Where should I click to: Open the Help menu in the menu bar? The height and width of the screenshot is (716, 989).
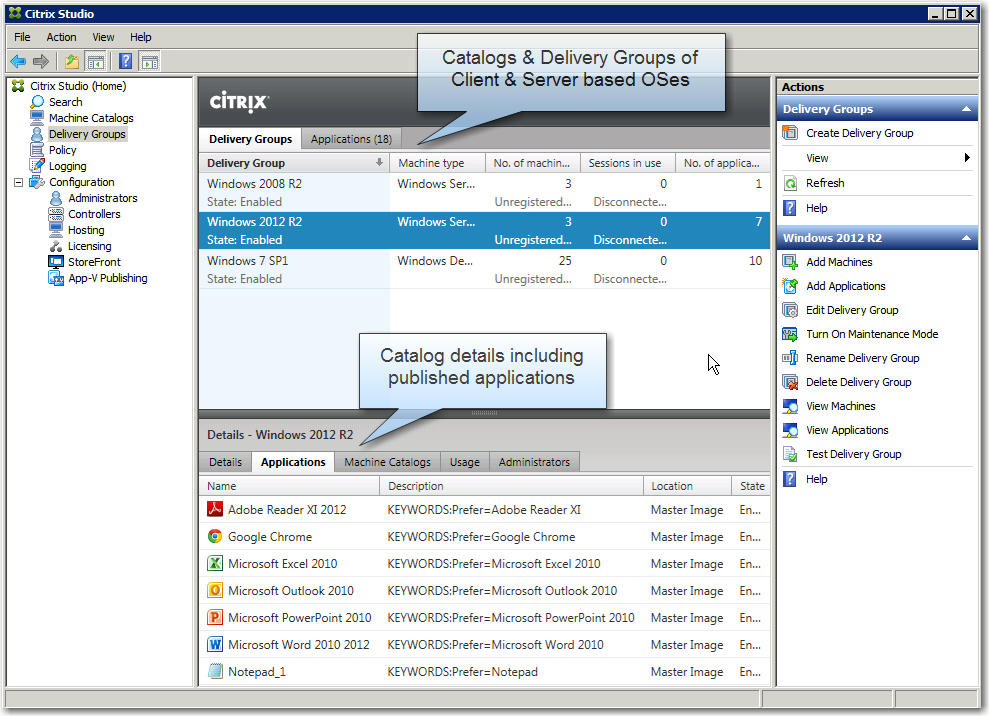[x=141, y=37]
